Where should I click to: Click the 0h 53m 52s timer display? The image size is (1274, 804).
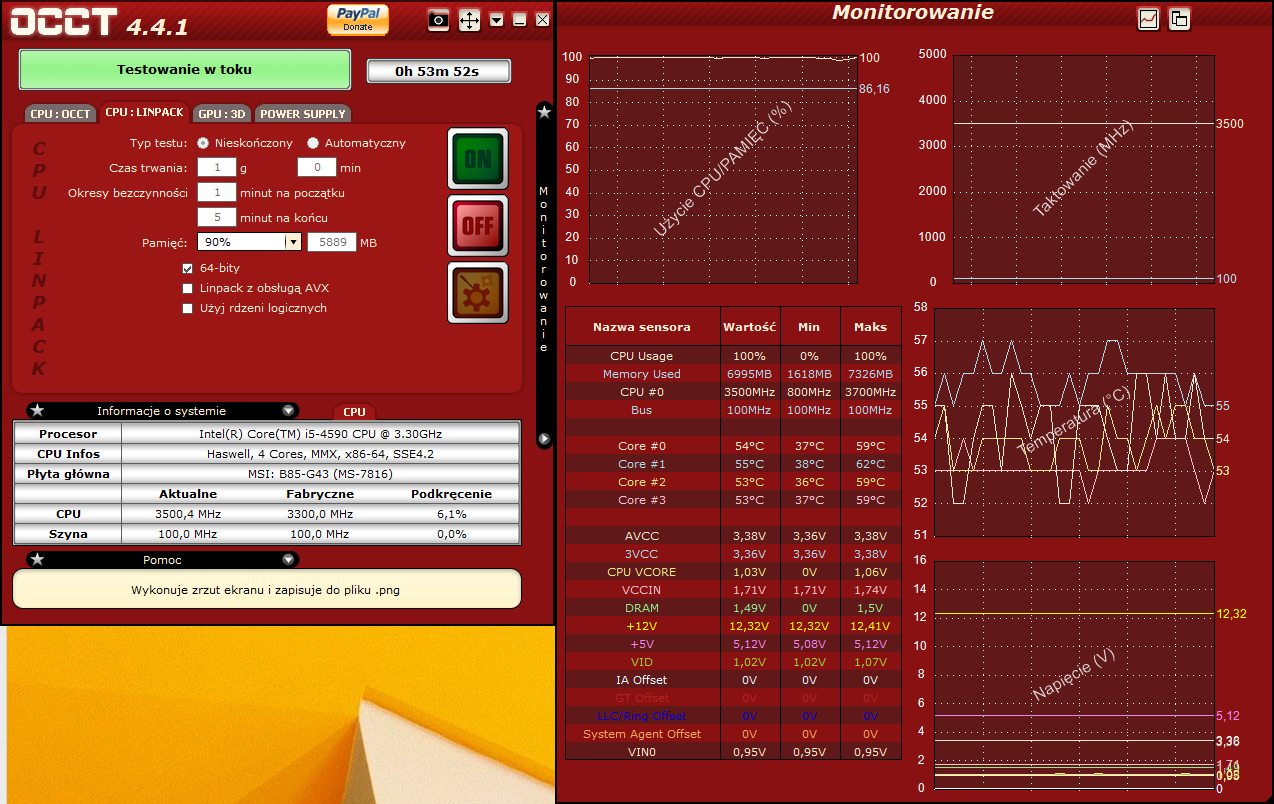coord(438,71)
